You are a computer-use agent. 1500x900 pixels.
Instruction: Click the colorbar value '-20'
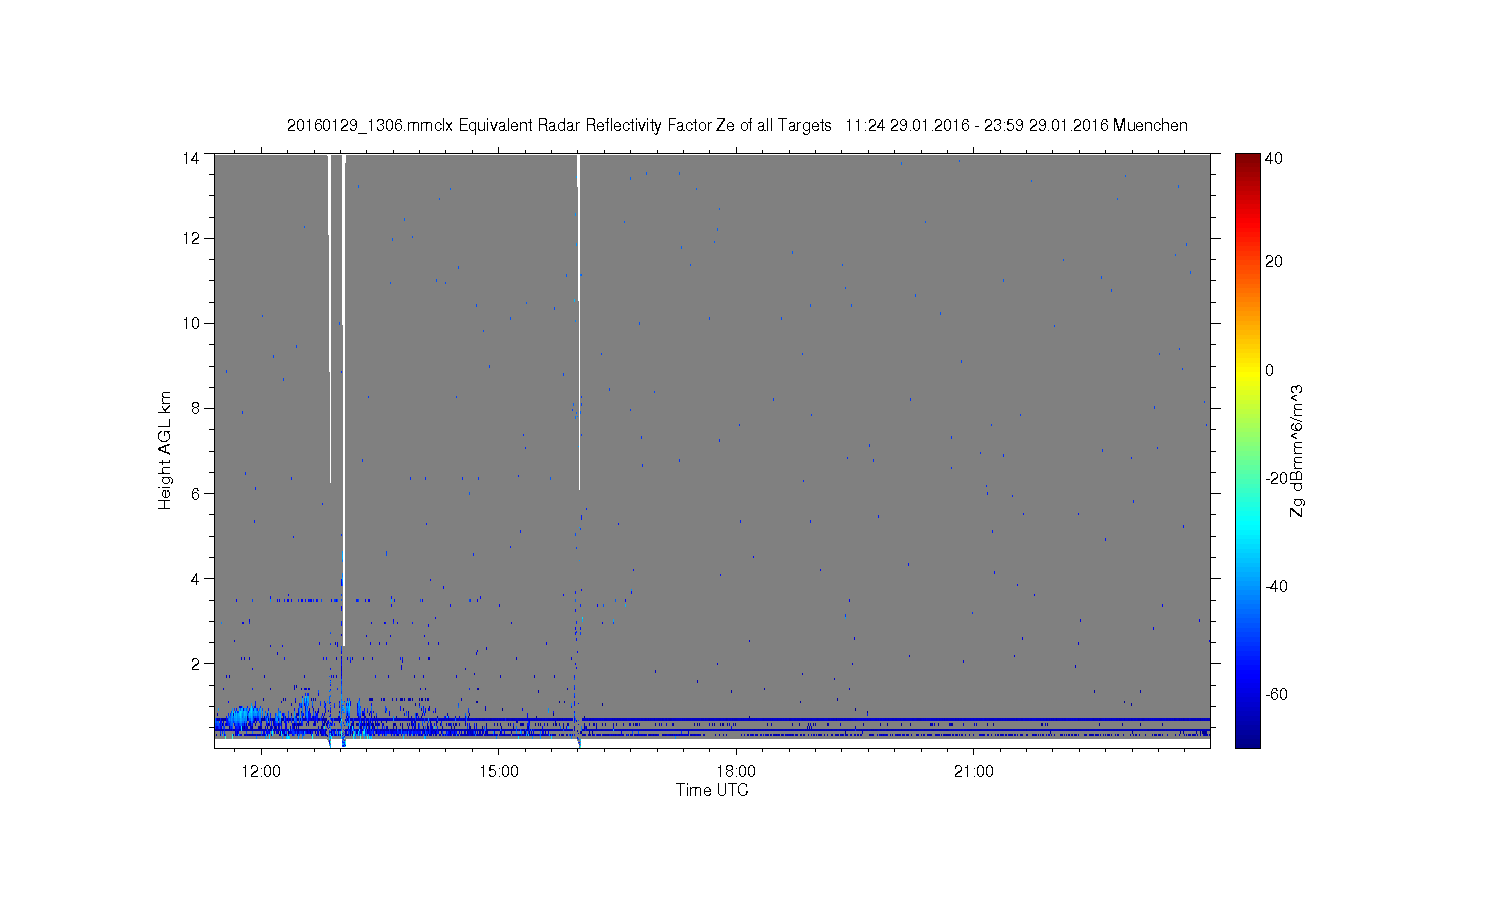[1277, 478]
